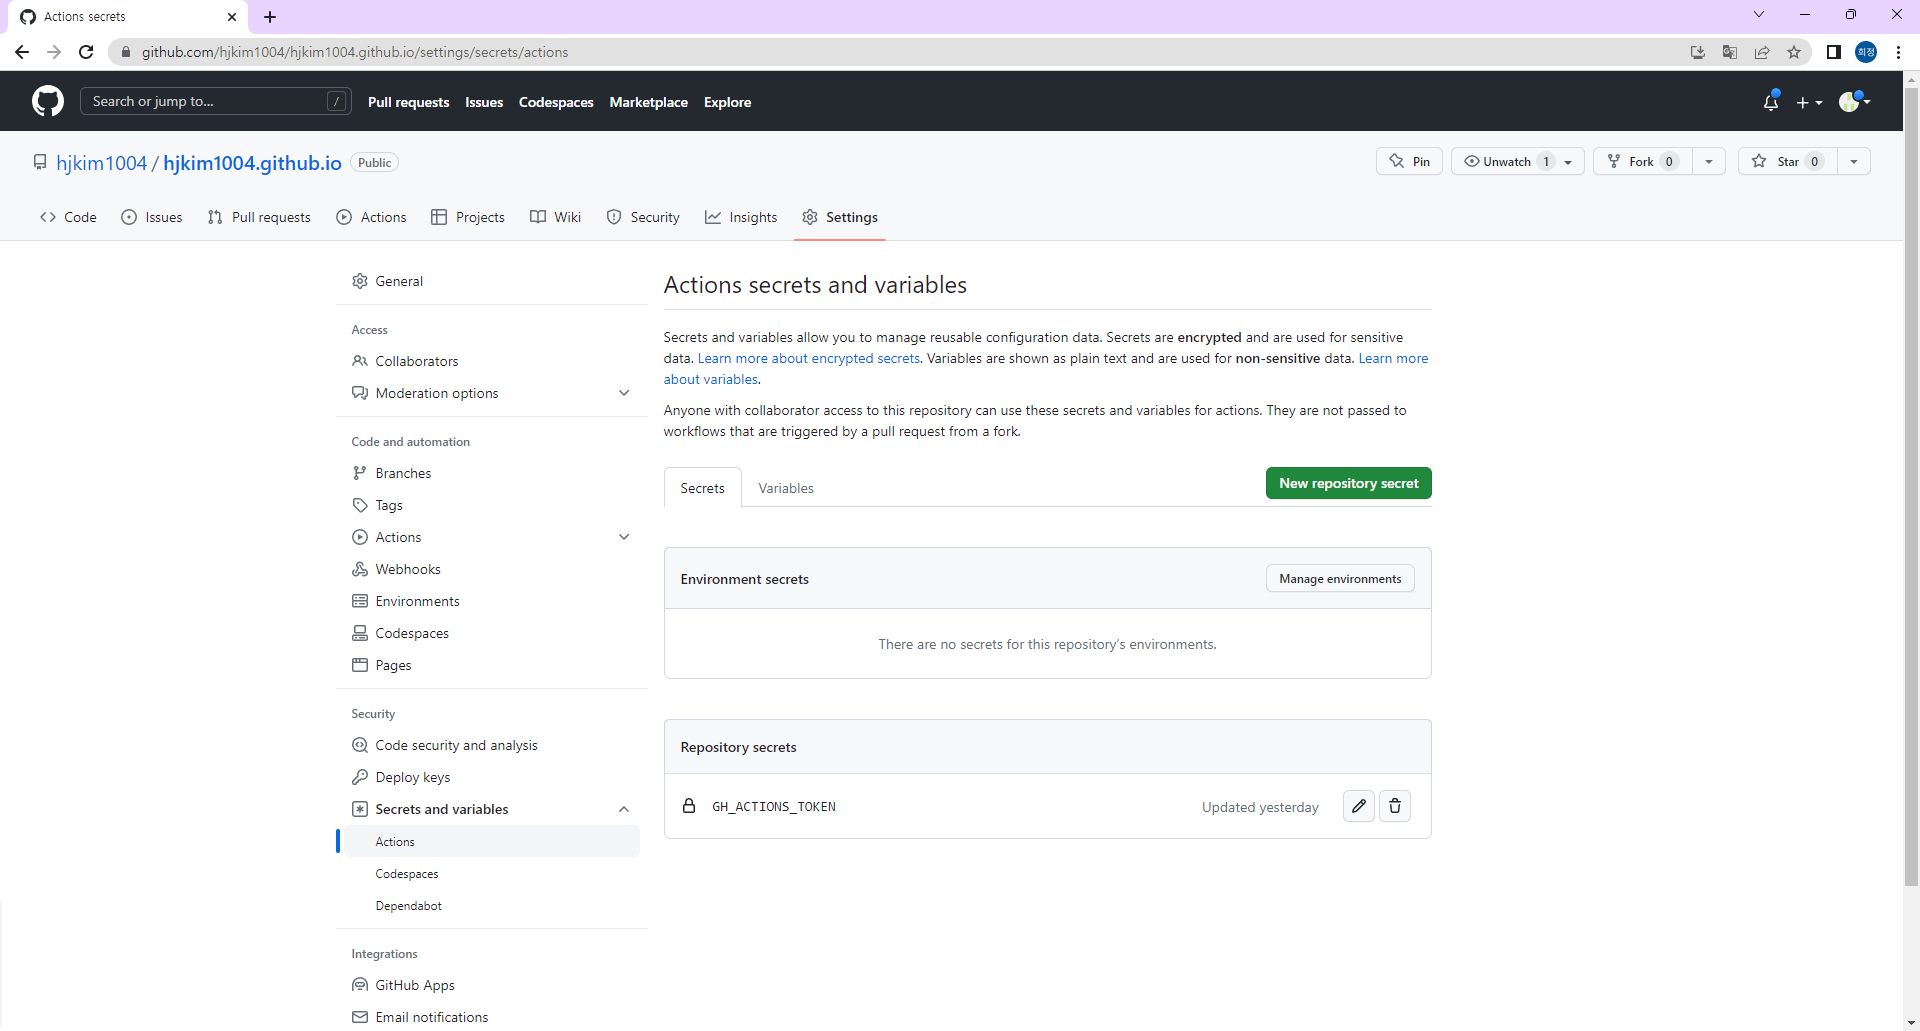Open the notifications bell
This screenshot has width=1920, height=1031.
[x=1771, y=102]
